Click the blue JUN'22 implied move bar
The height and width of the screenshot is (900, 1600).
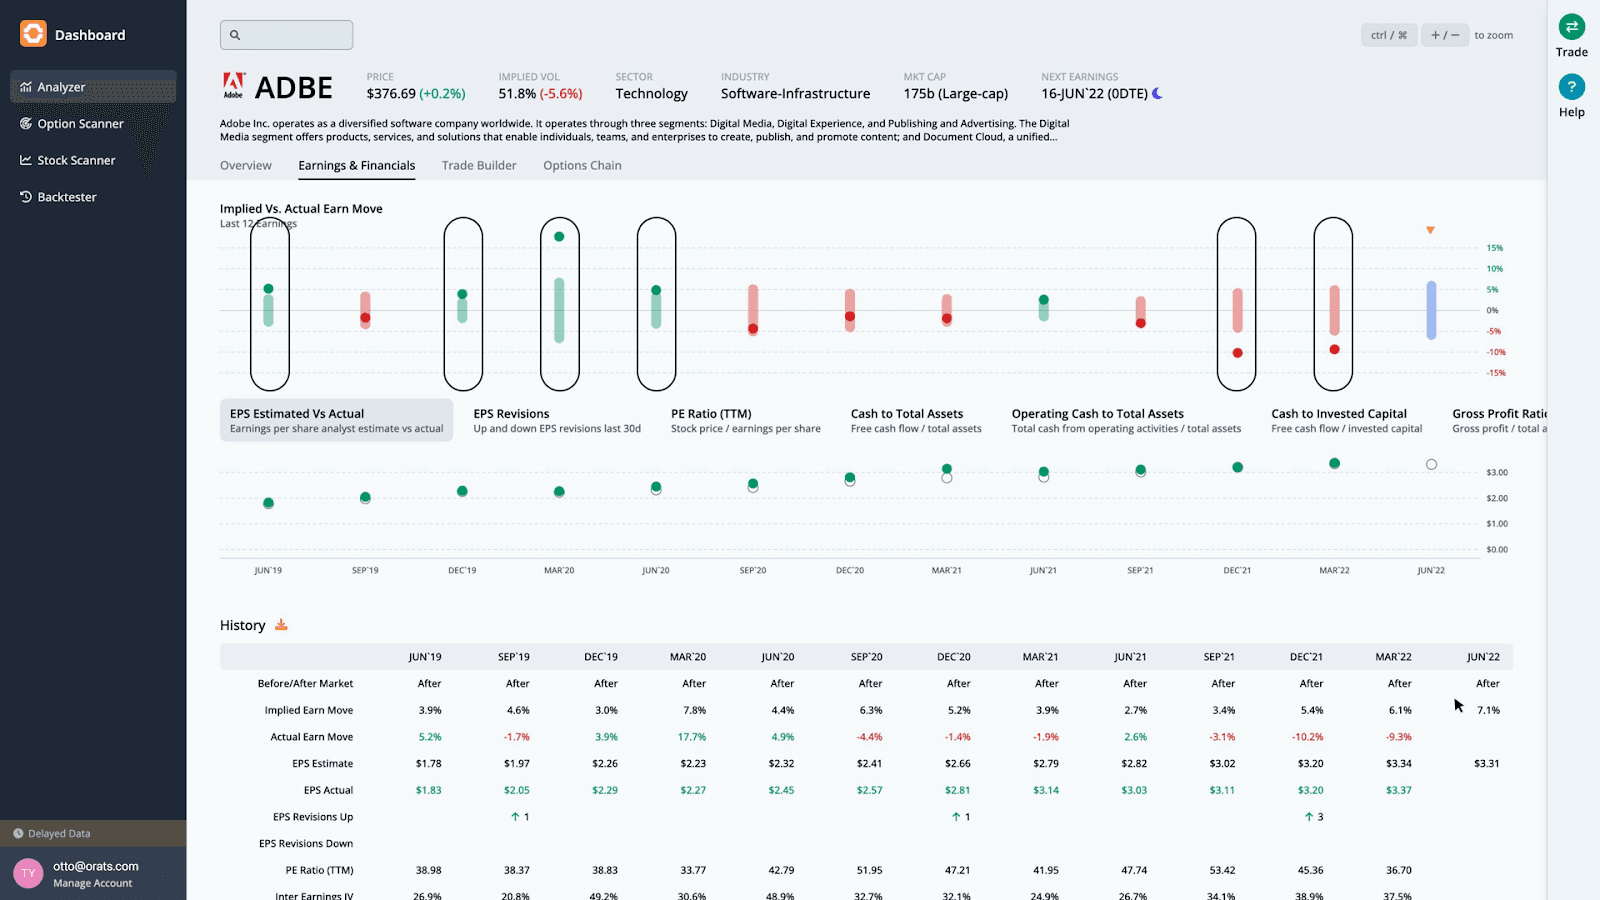point(1431,310)
